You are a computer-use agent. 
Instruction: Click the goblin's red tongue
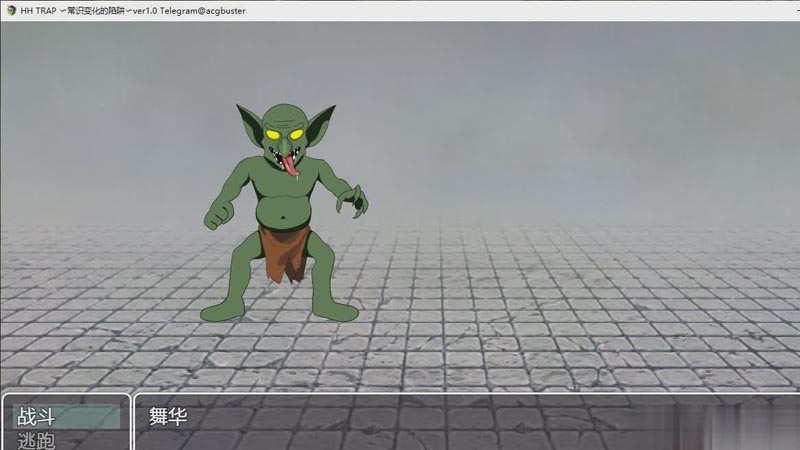click(290, 164)
